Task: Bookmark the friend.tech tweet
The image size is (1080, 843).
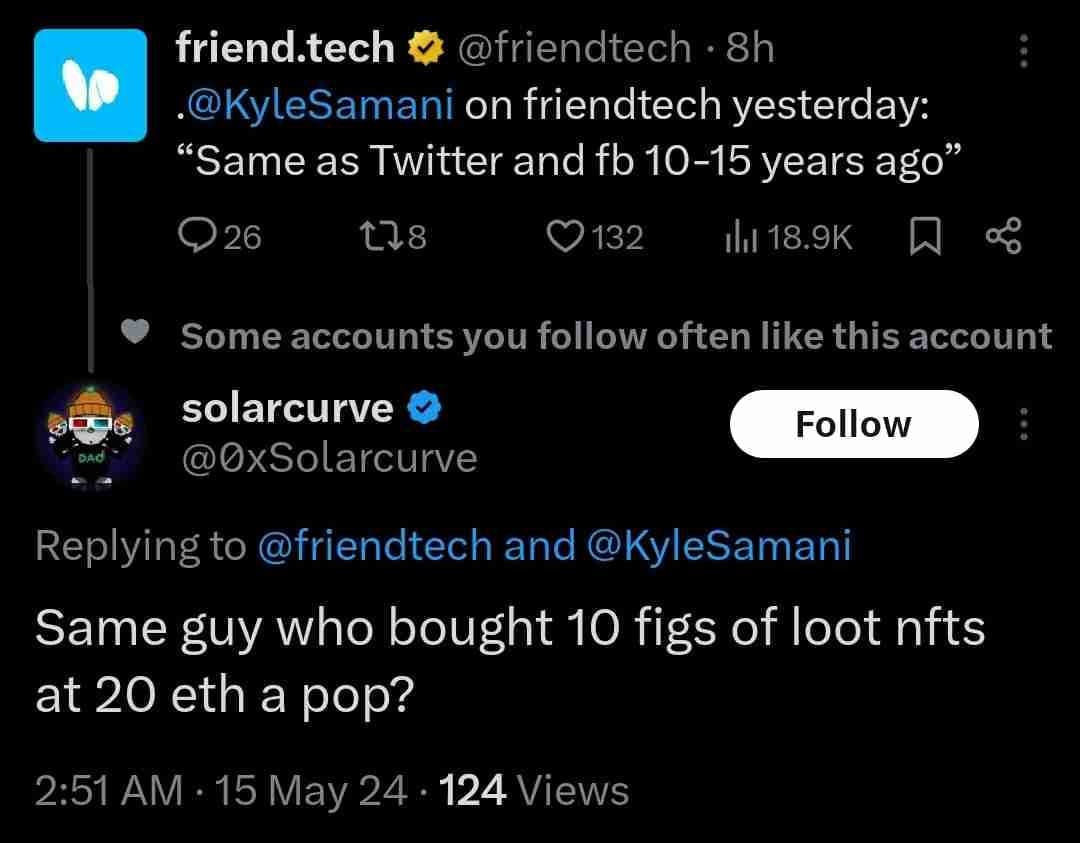Action: click(925, 236)
